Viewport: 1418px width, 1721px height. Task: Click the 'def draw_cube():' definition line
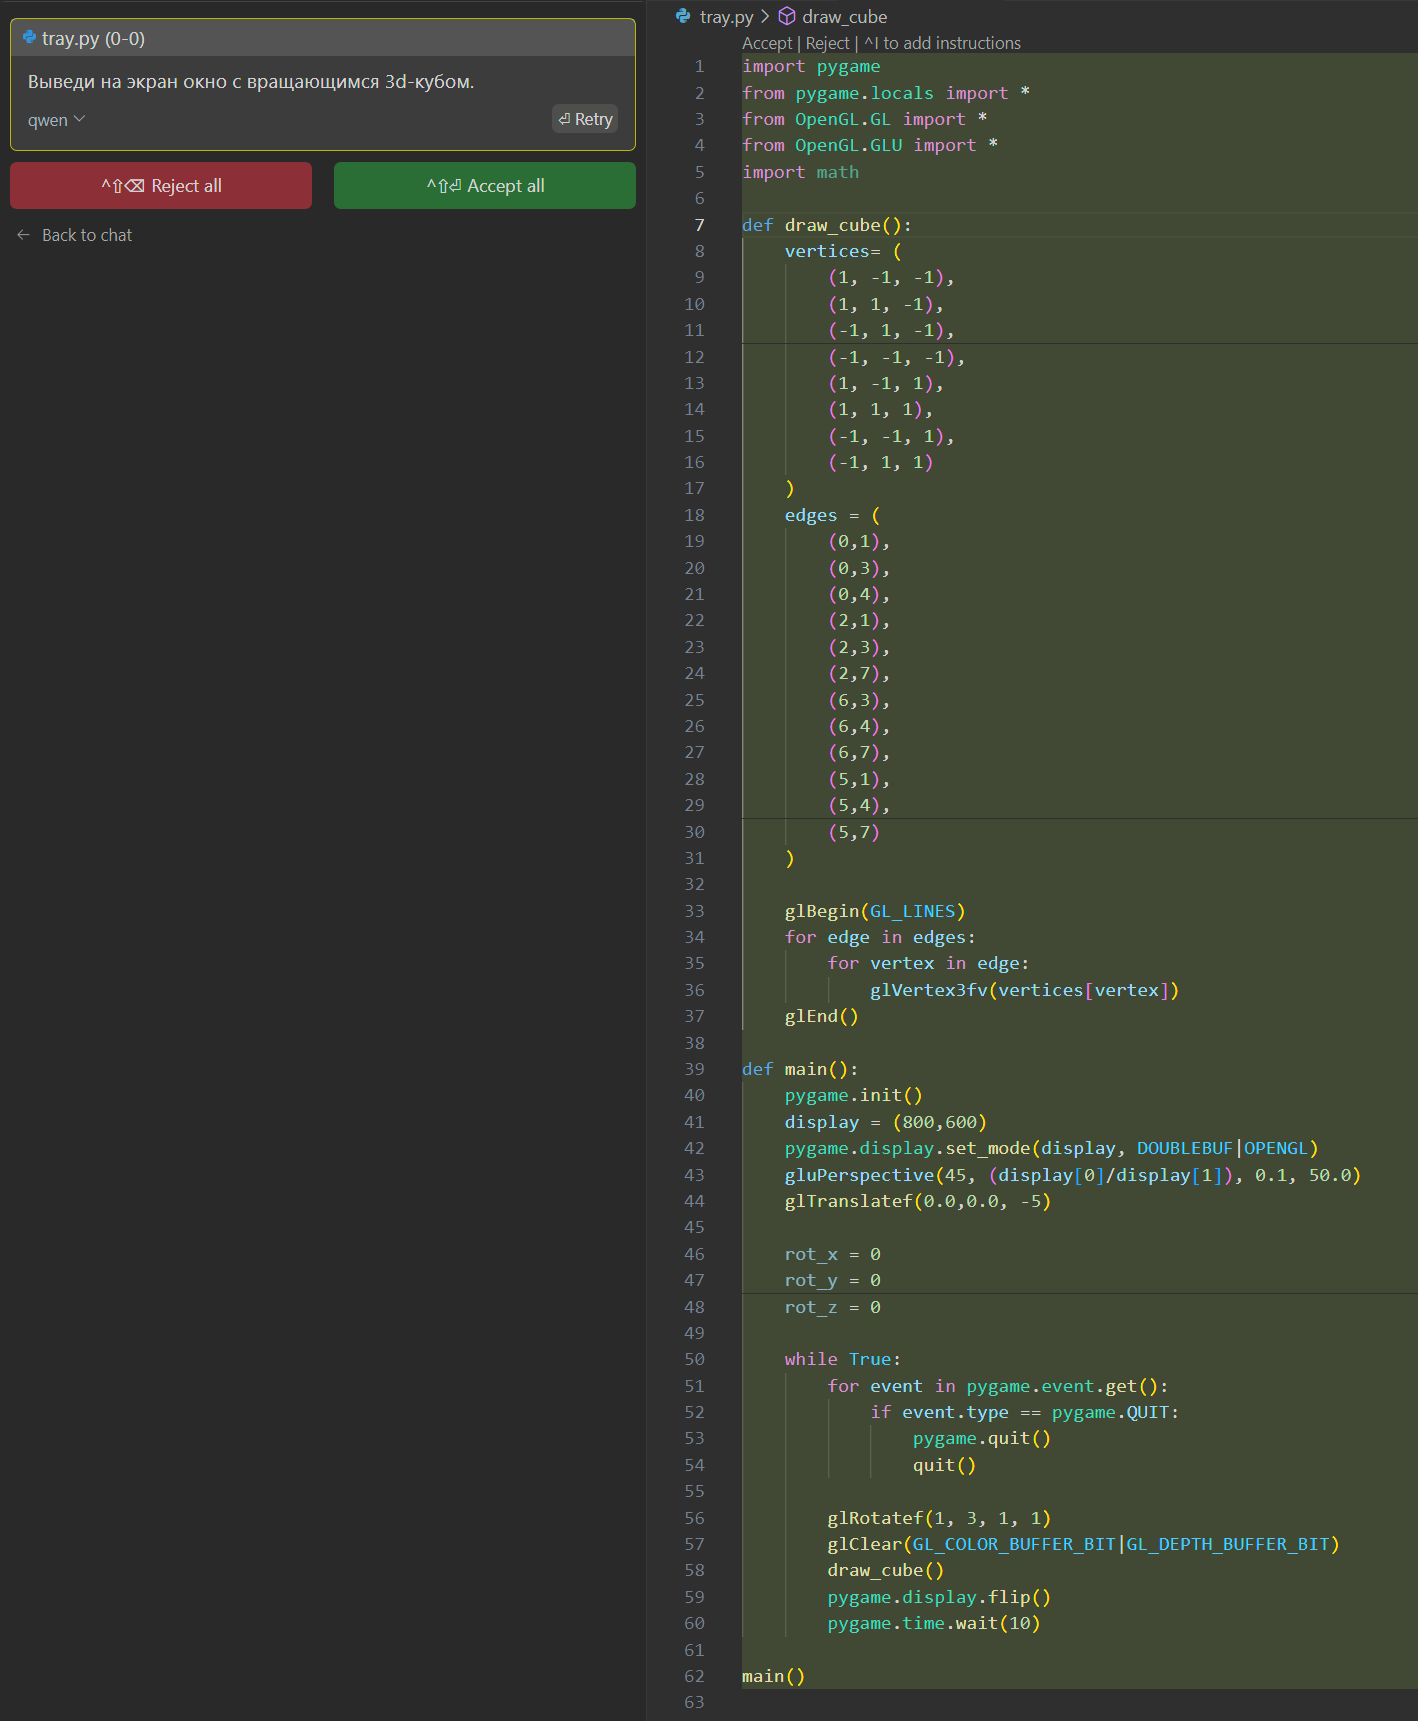click(x=827, y=225)
